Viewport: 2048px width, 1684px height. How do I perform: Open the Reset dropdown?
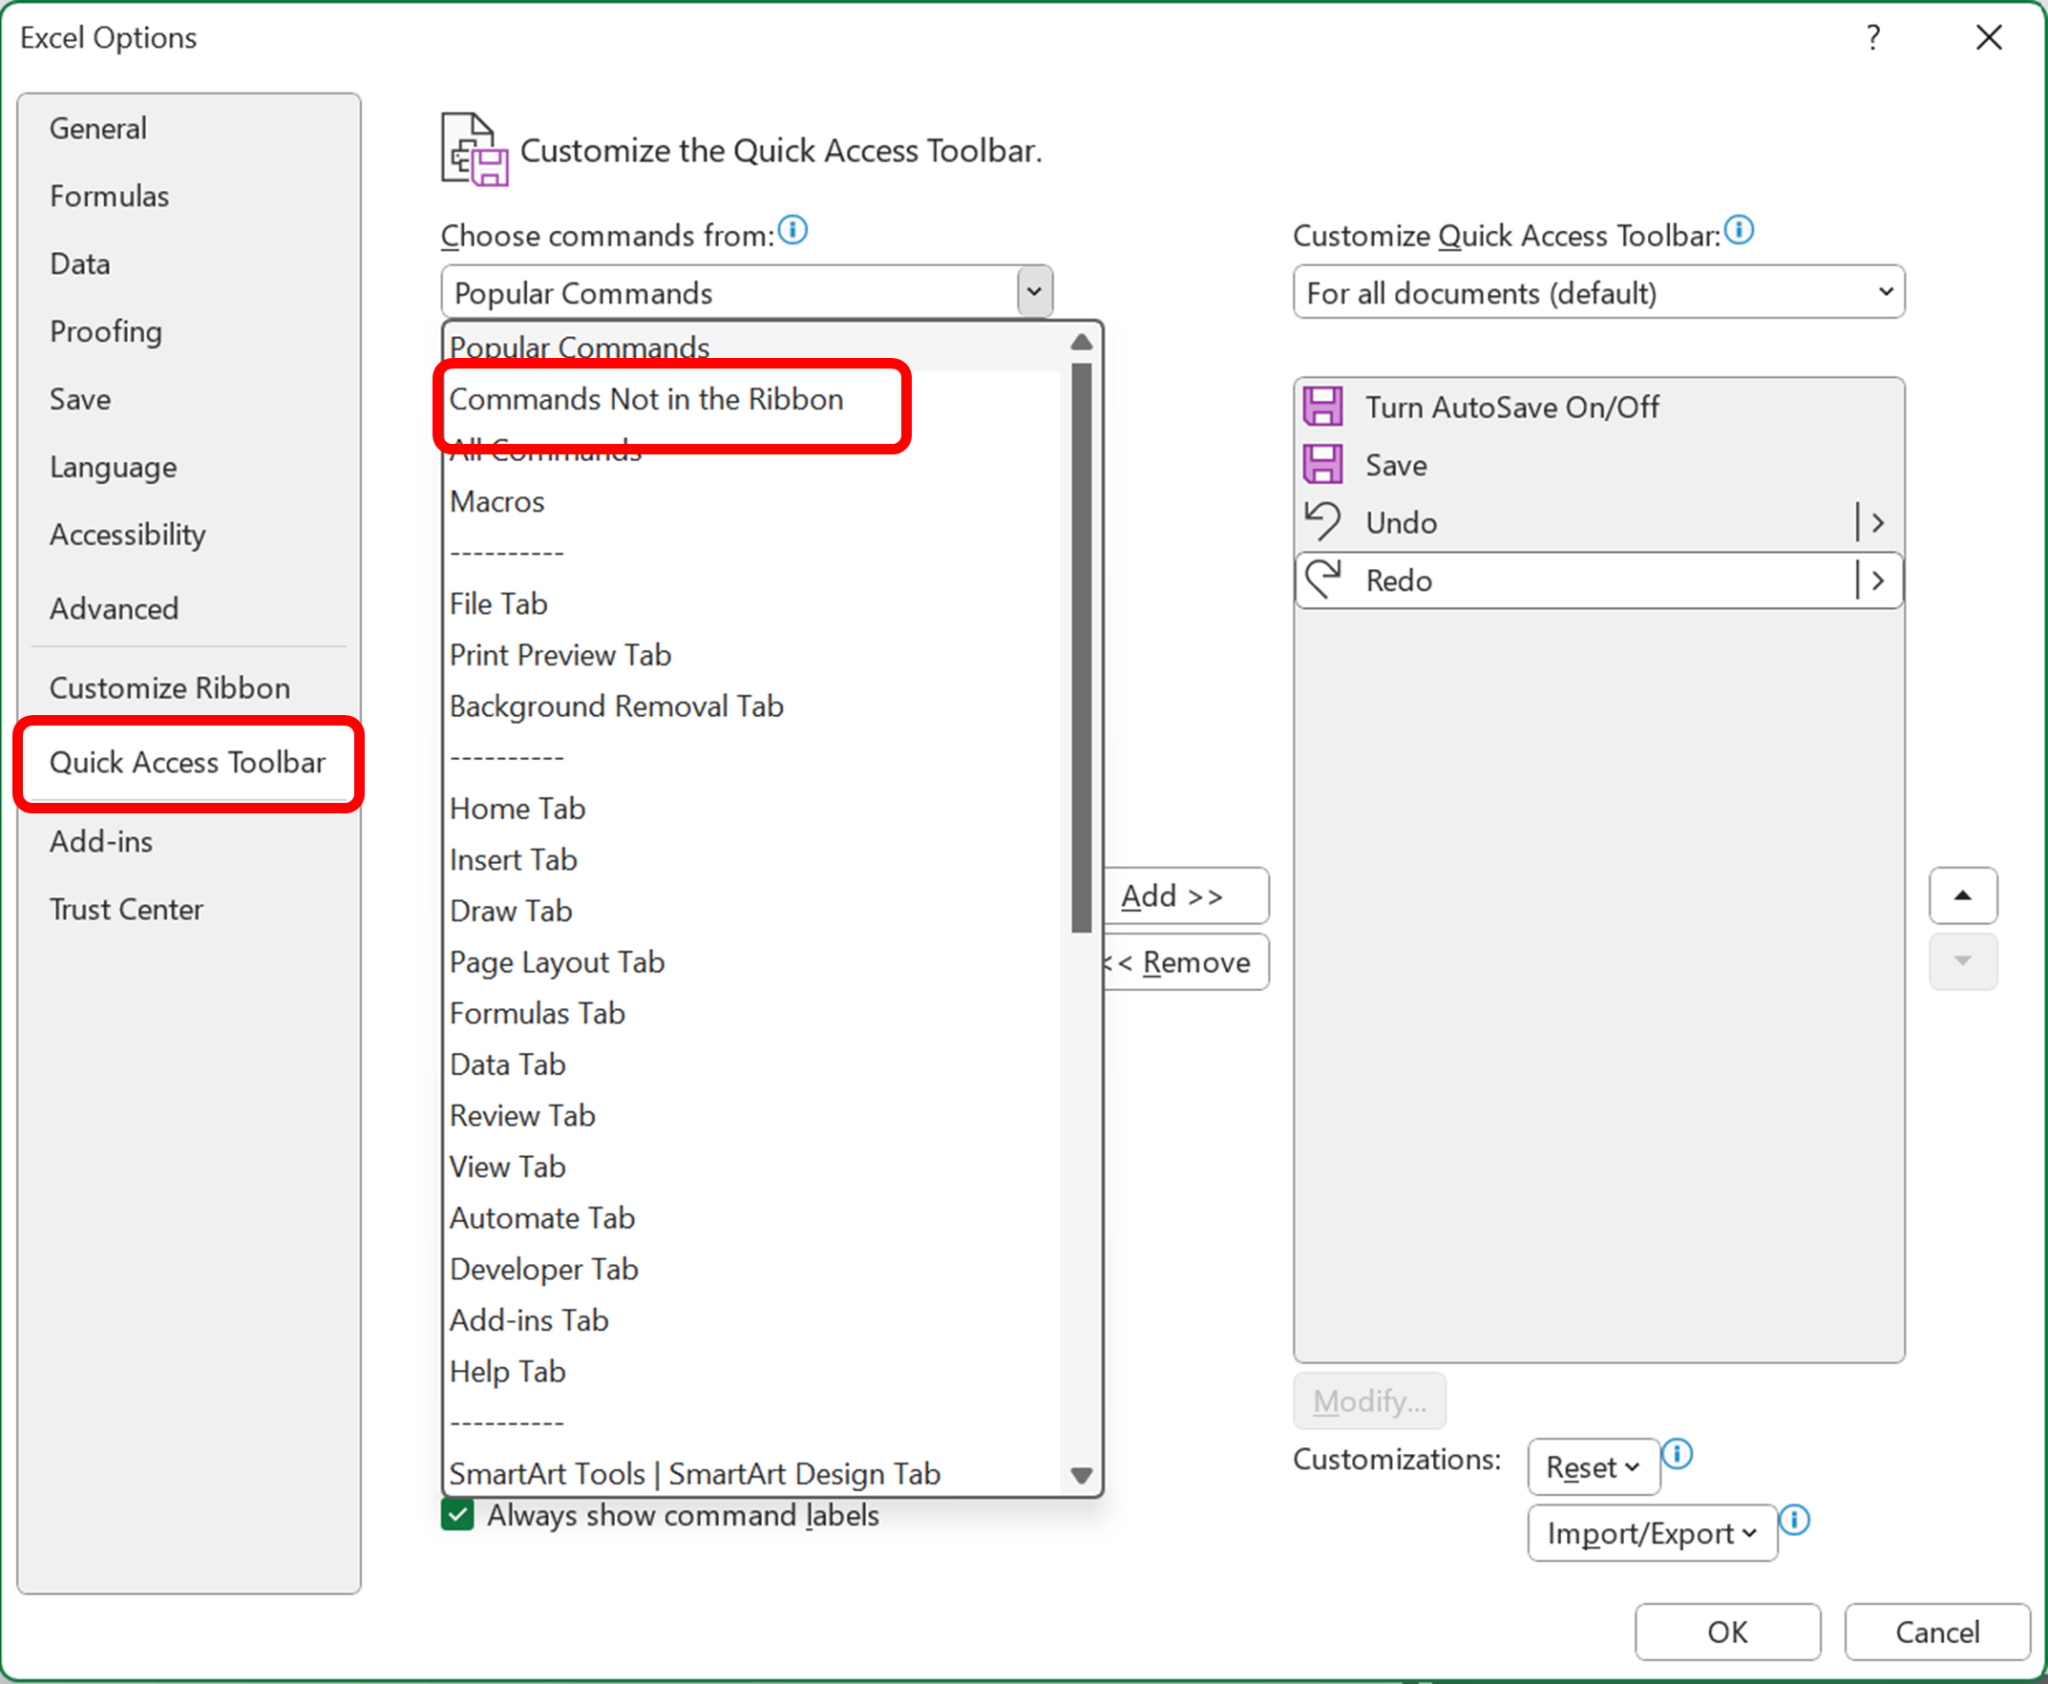coord(1592,1466)
